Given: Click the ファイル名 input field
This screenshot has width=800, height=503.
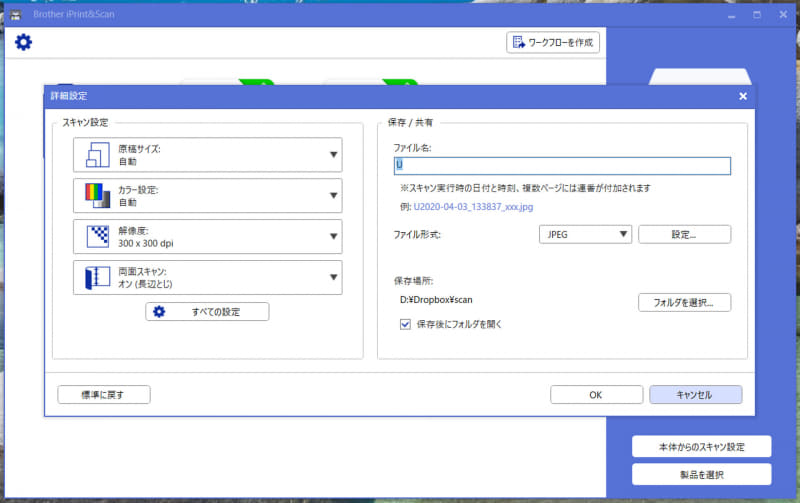Looking at the screenshot, I should [x=562, y=165].
